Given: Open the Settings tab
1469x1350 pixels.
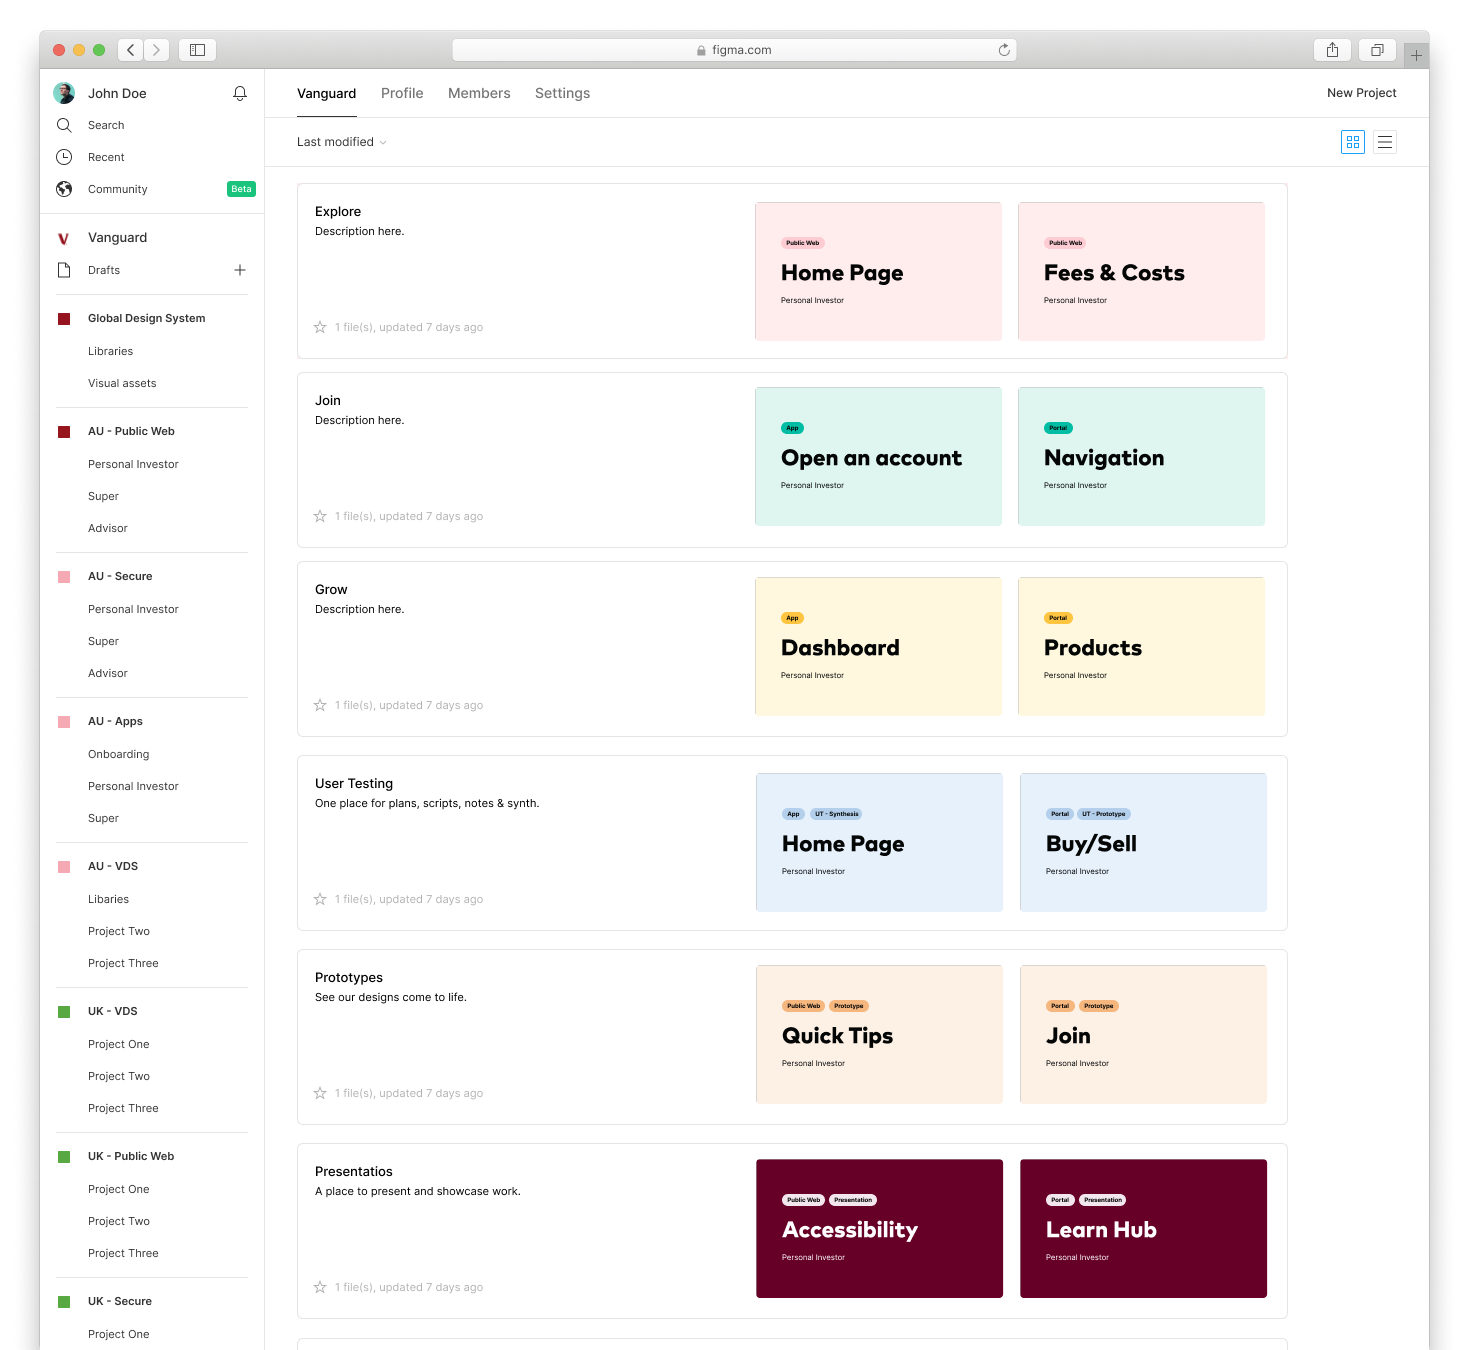Looking at the screenshot, I should (x=563, y=93).
